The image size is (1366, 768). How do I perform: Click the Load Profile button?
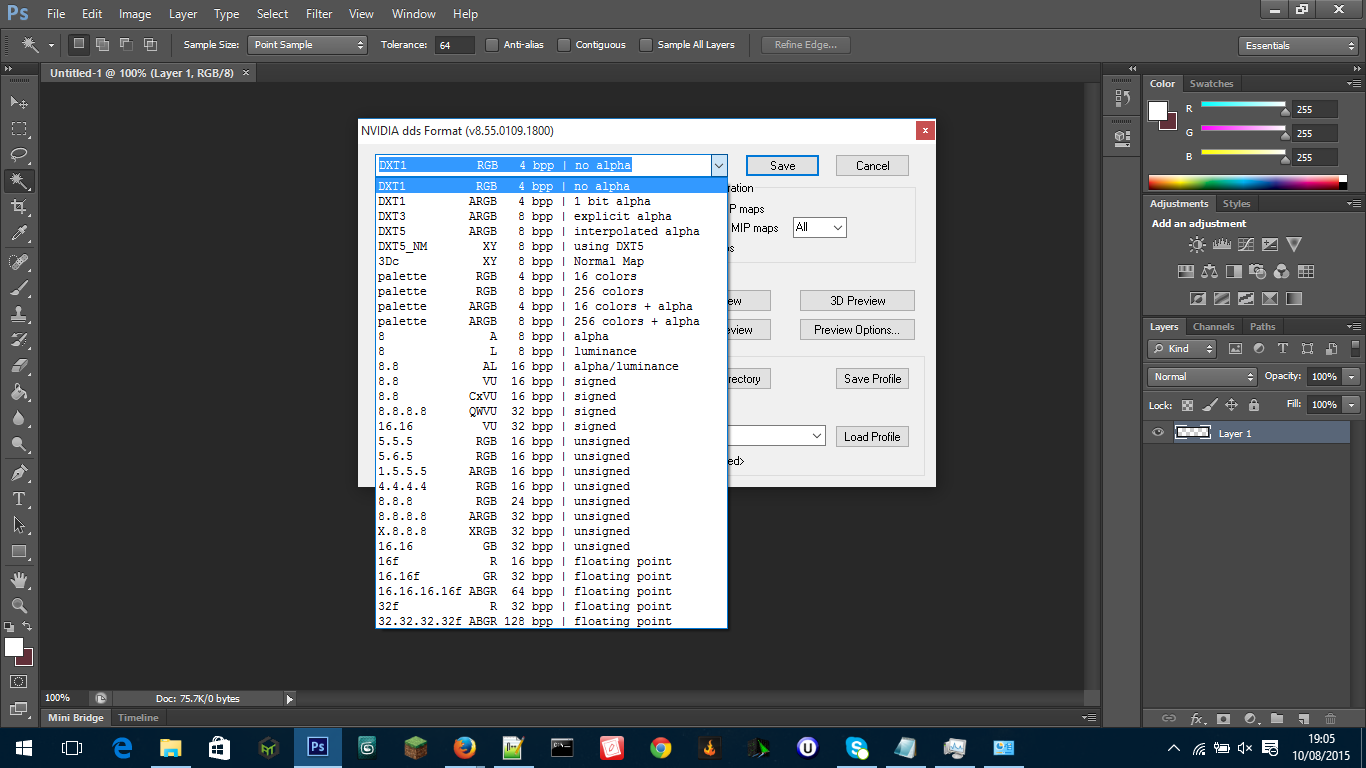tap(872, 437)
